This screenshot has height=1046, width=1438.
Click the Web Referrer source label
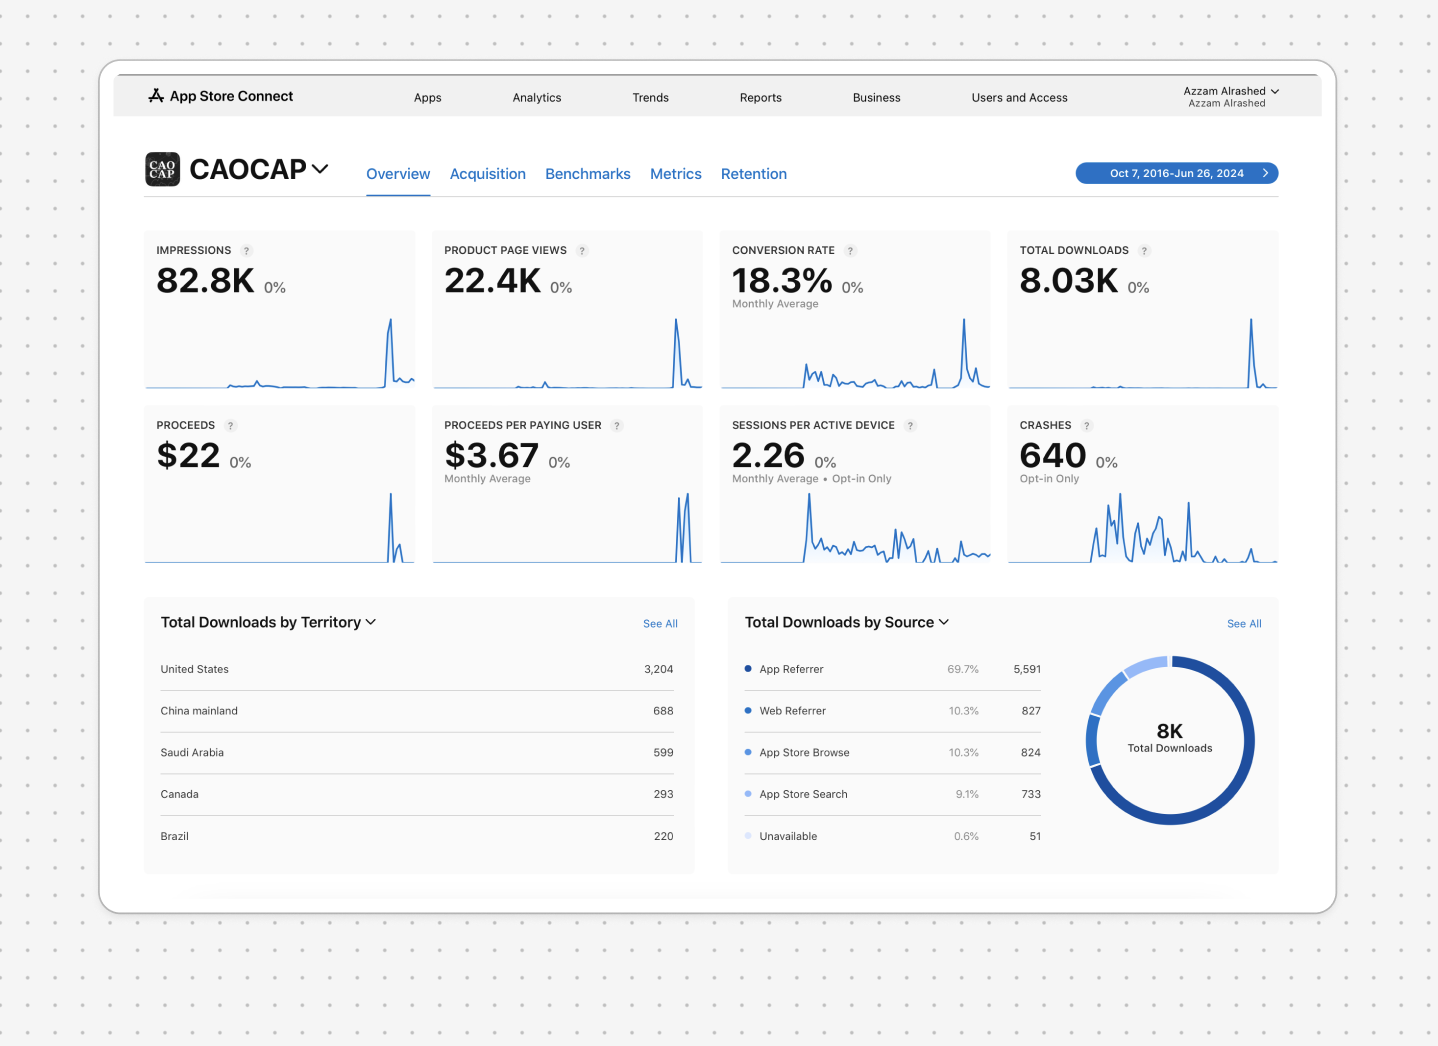(792, 711)
